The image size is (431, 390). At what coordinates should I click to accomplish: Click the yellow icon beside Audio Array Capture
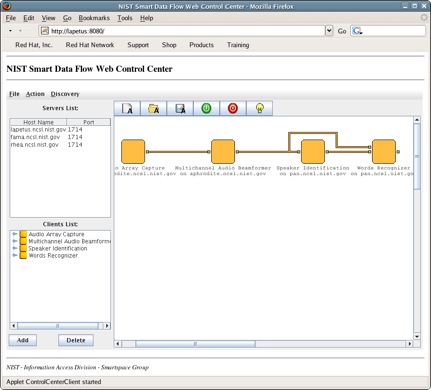click(x=23, y=234)
